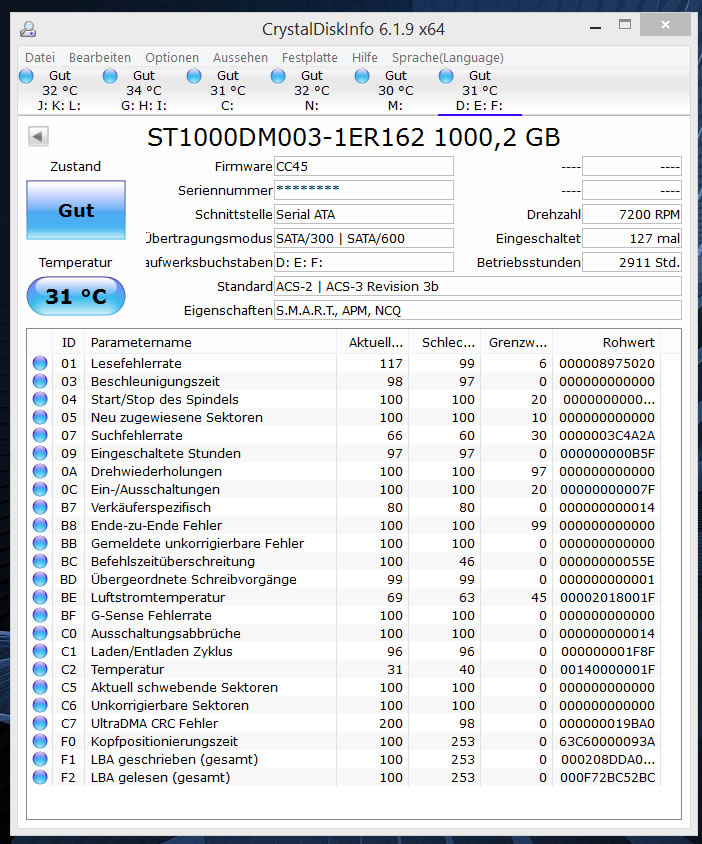Click the blue Gut health status button
This screenshot has width=702, height=844.
[x=76, y=210]
